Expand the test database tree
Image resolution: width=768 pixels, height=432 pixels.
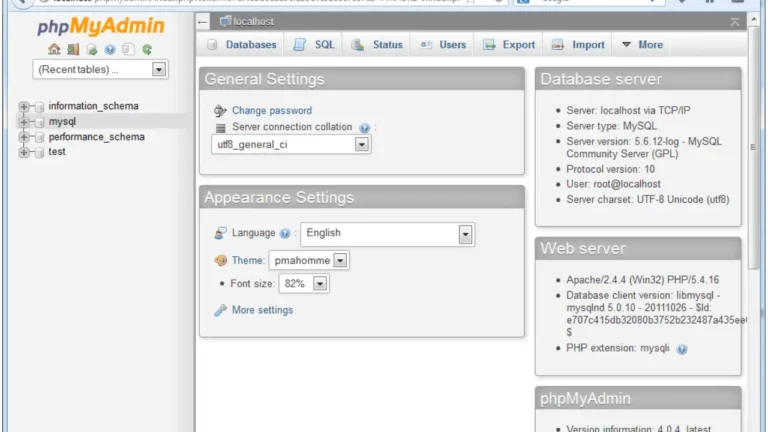pyautogui.click(x=24, y=152)
